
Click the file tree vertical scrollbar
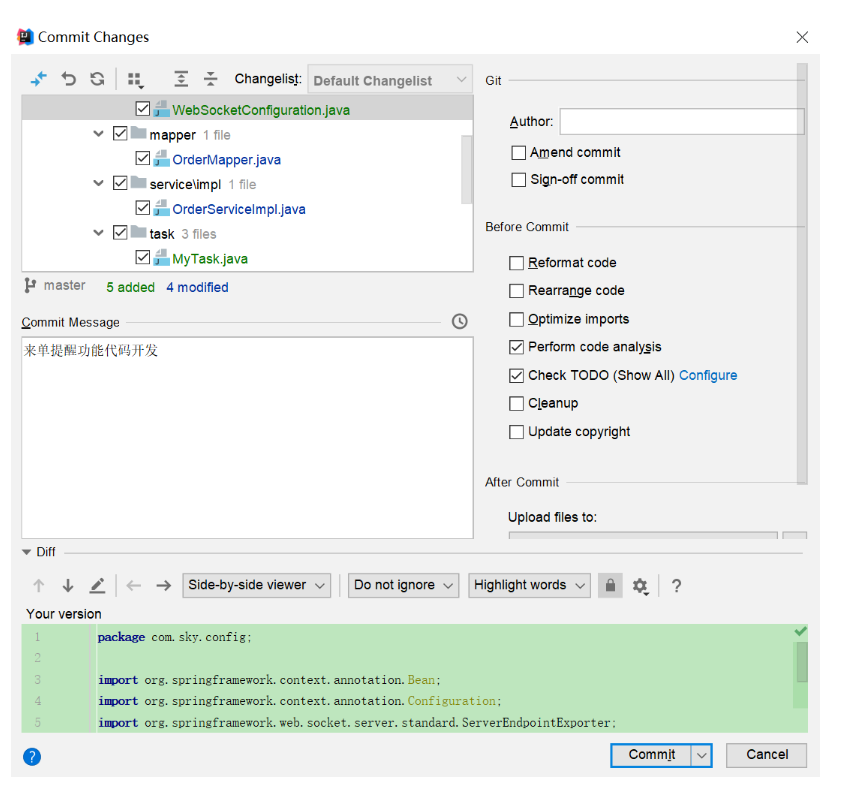(x=467, y=169)
